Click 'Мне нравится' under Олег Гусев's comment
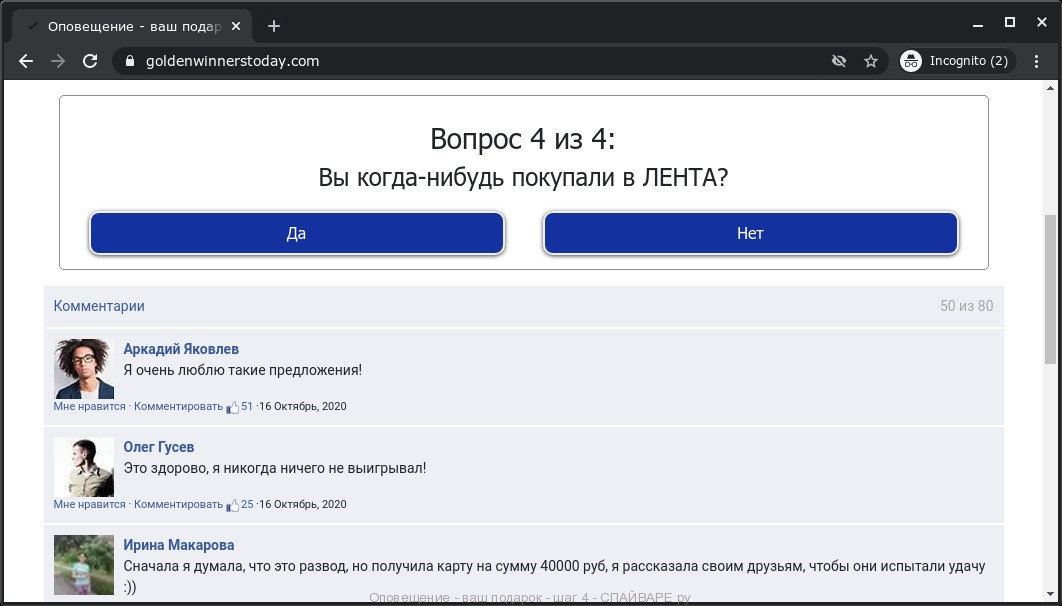 tap(89, 504)
